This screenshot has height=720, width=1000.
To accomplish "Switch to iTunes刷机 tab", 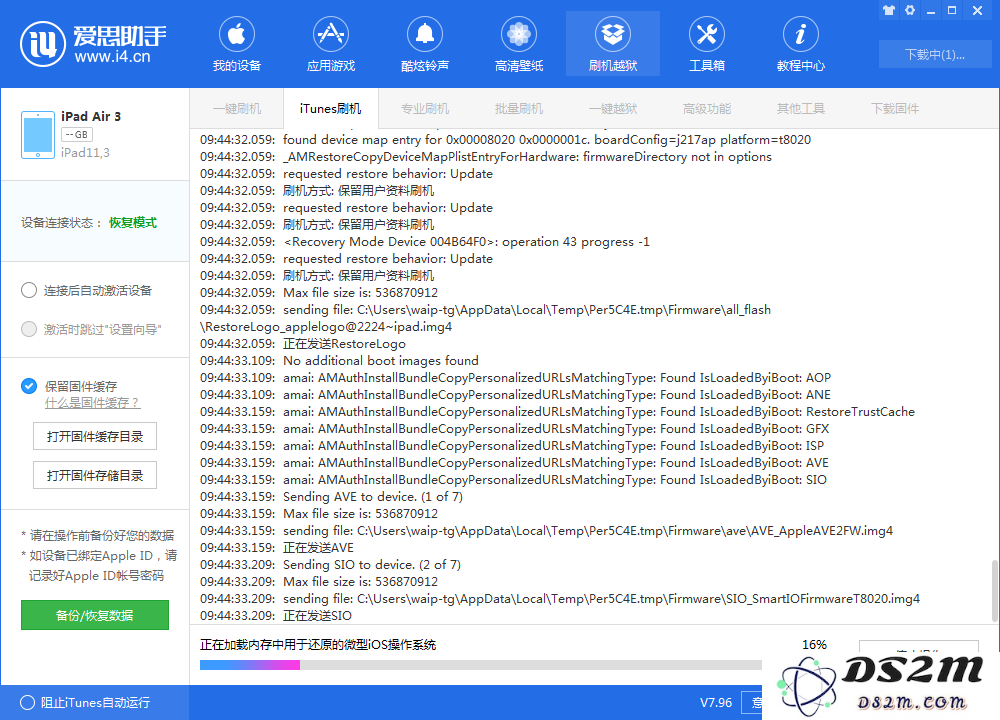I will coord(330,108).
